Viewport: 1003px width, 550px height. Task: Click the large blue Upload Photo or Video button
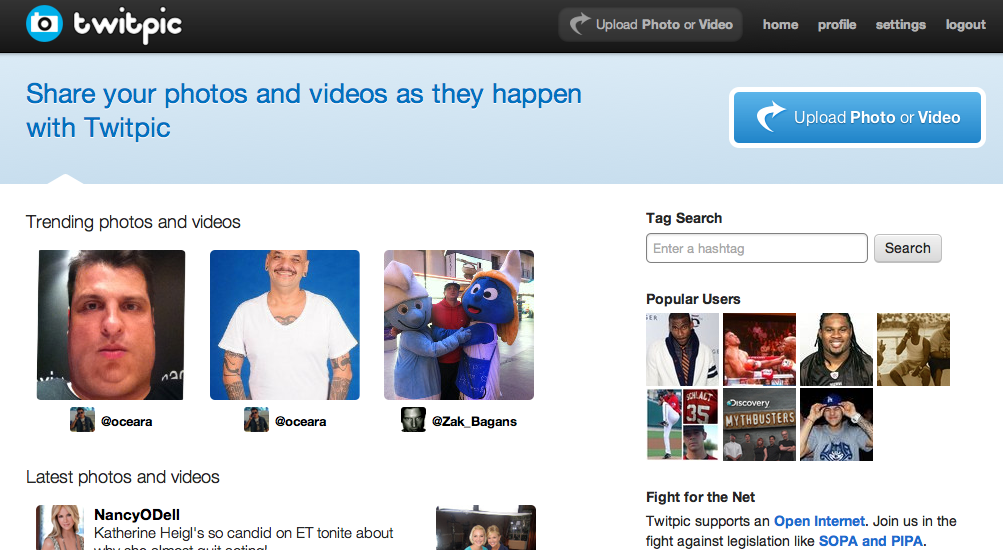click(x=857, y=118)
